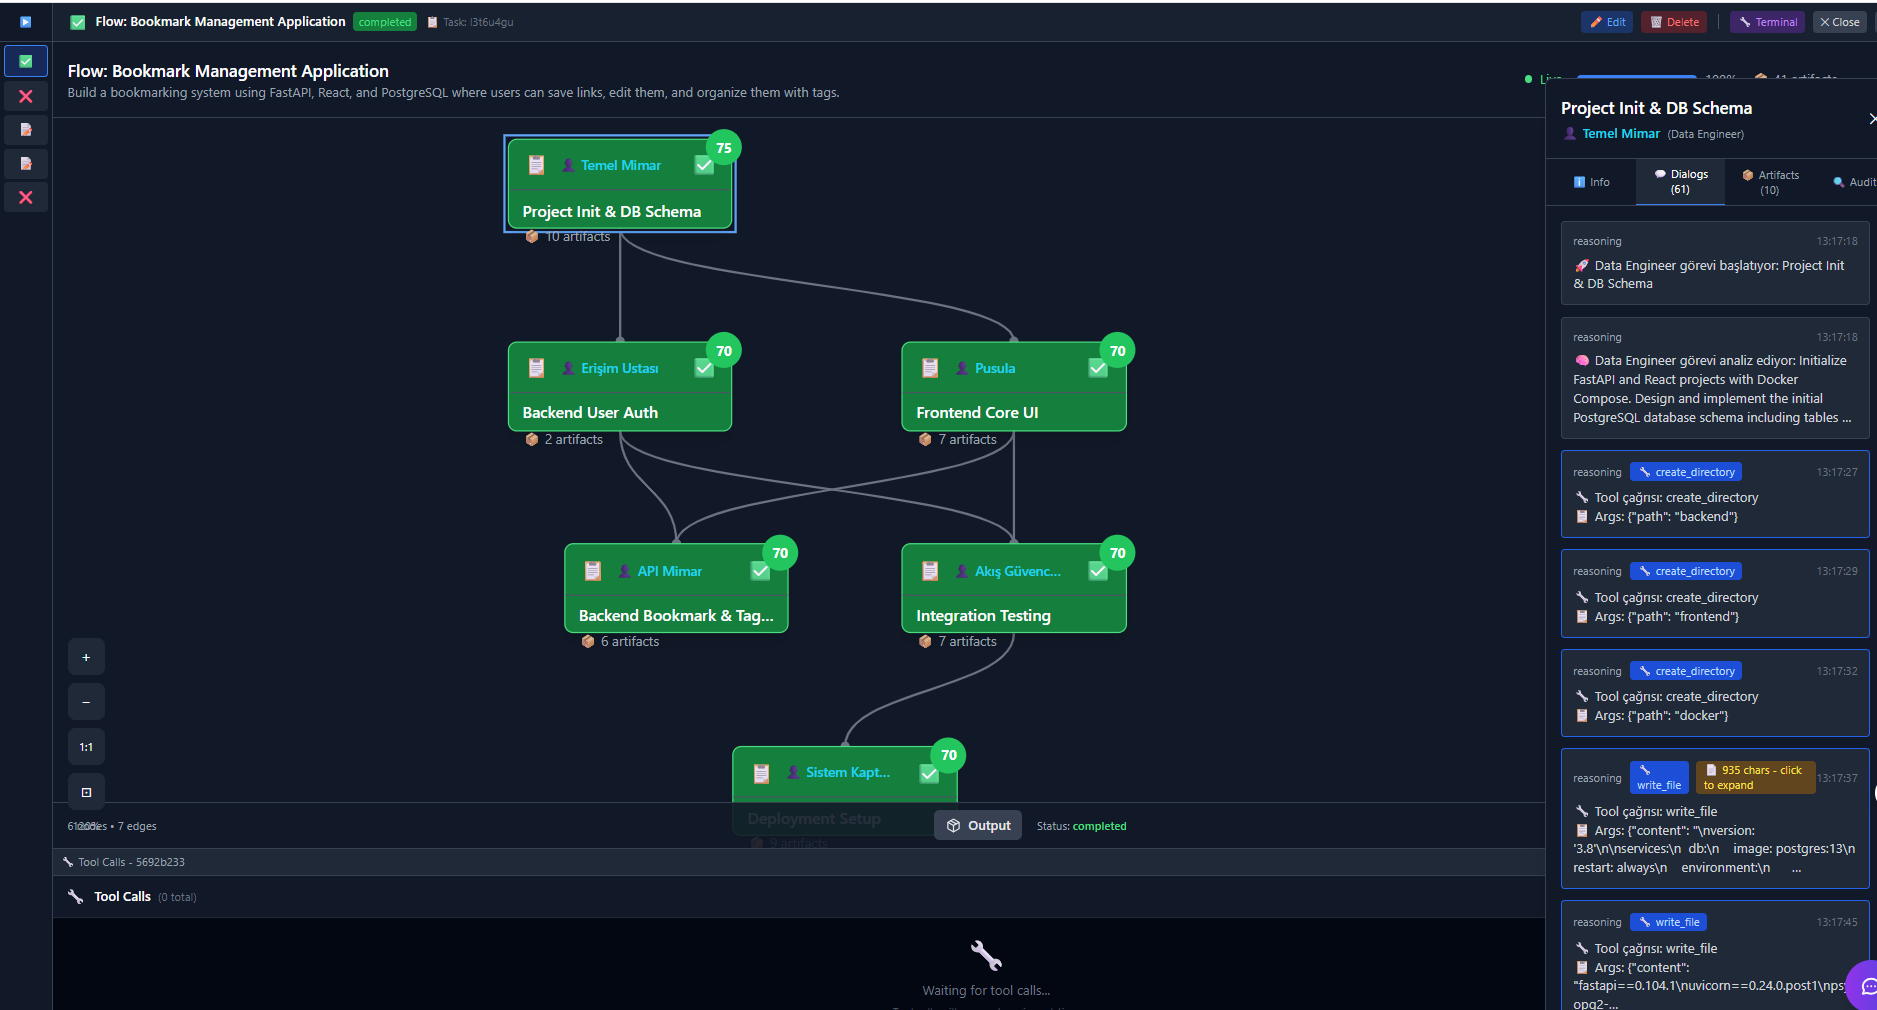
Task: Click the 70 score badge on Frontend Core UI node
Action: 1118,351
